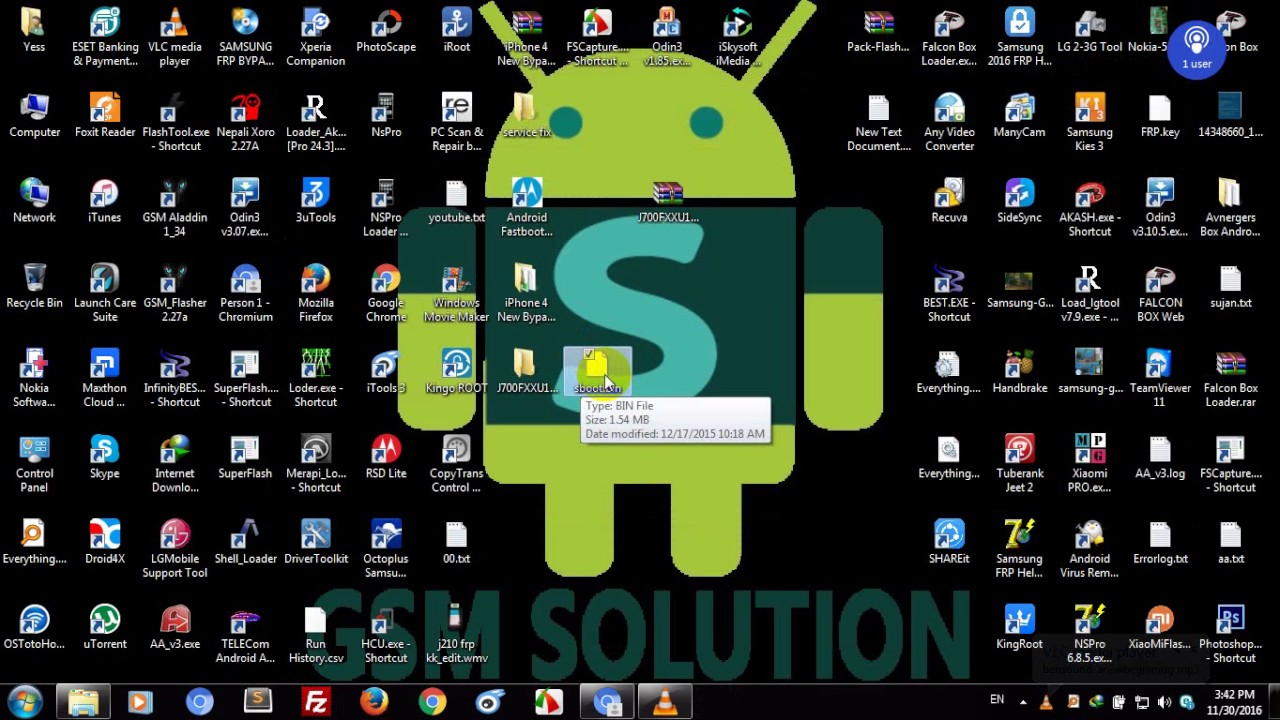Open Windows Explorer from the taskbar
Viewport: 1280px width, 720px height.
point(82,702)
